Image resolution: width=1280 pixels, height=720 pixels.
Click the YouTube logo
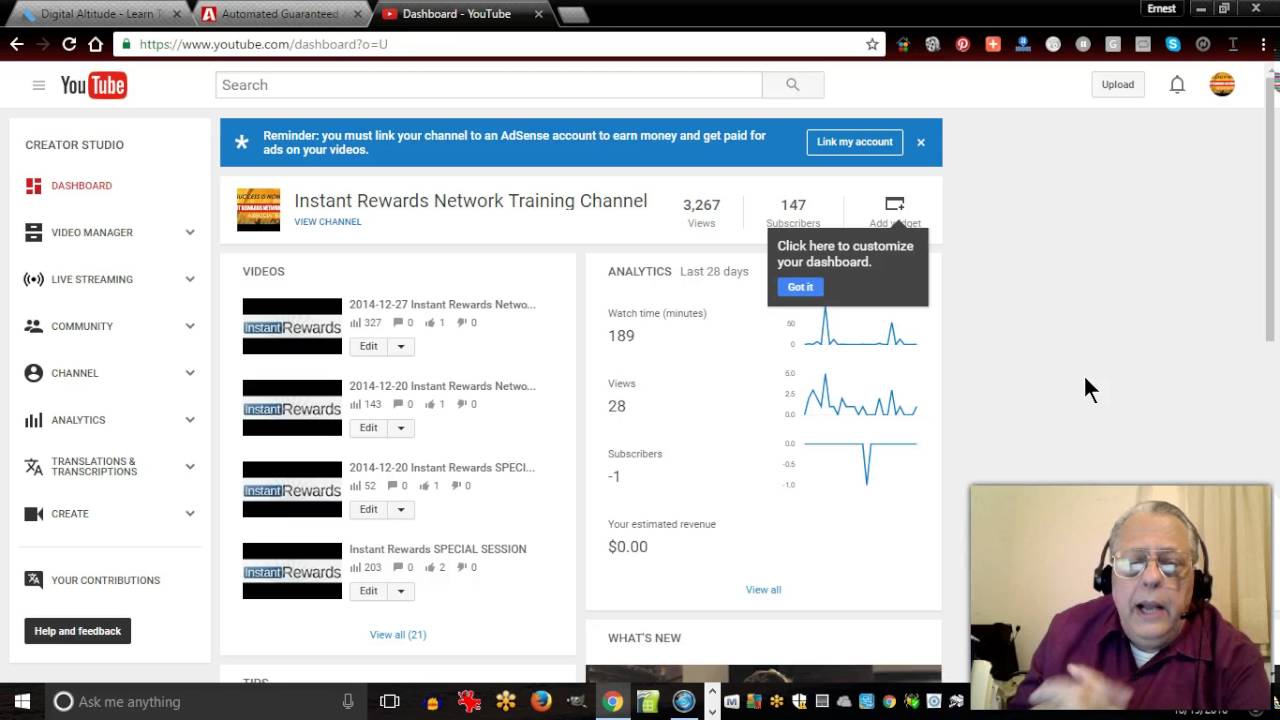point(93,85)
